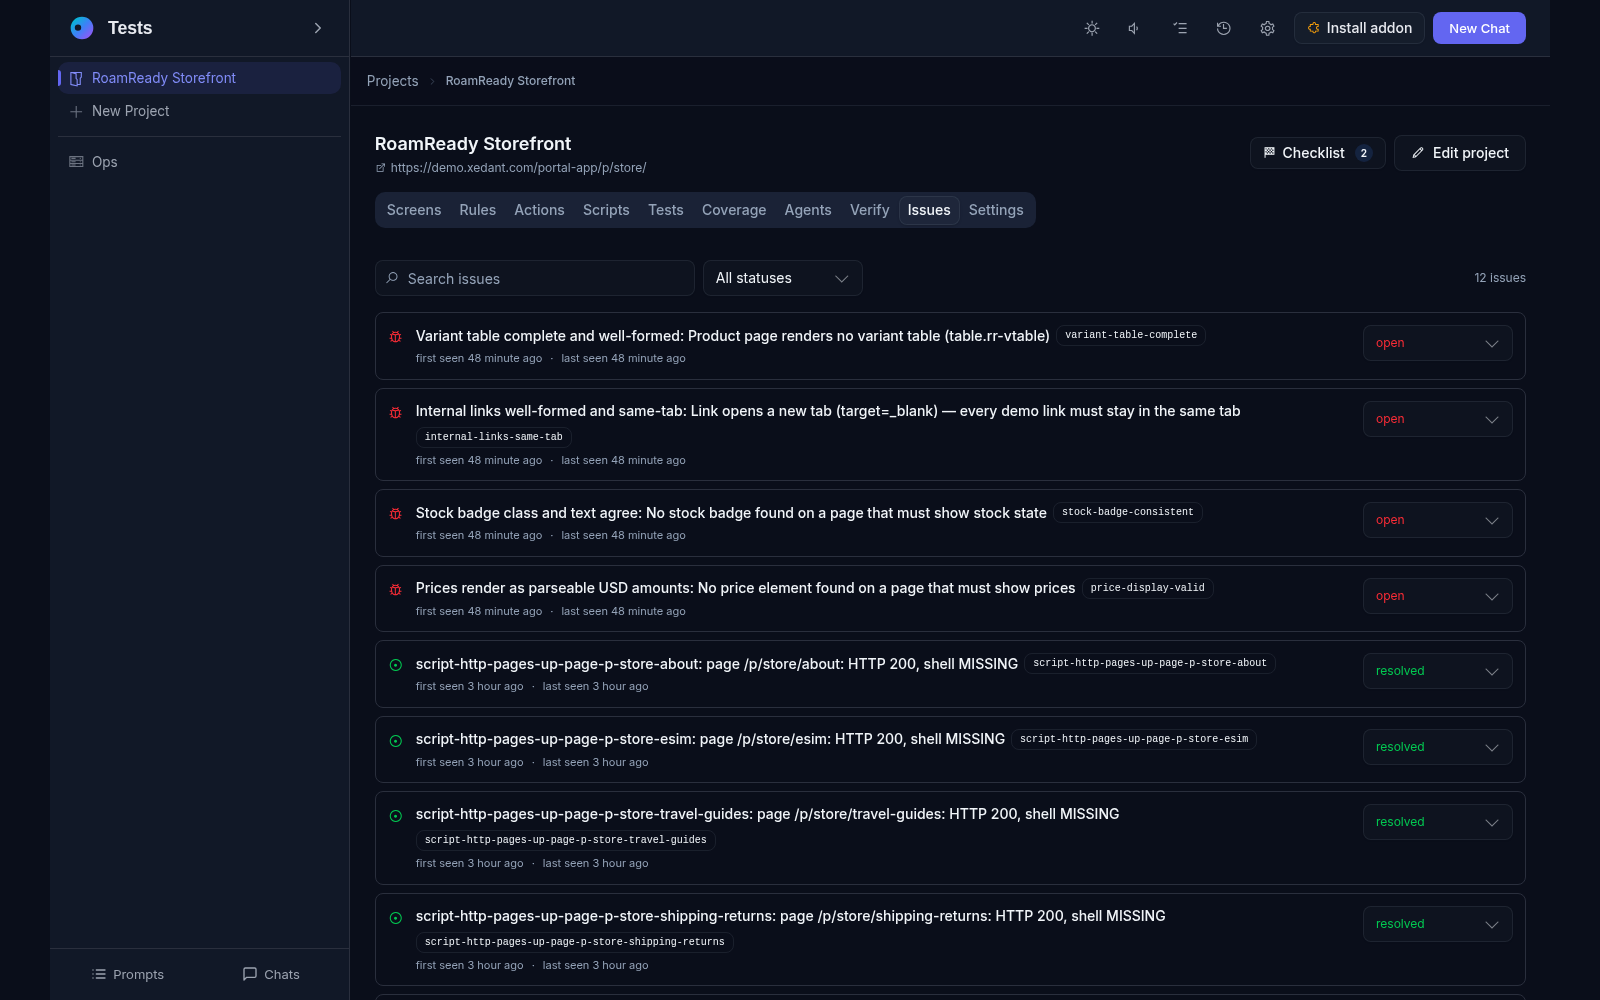The width and height of the screenshot is (1600, 1000).
Task: Click the New Chat button
Action: (x=1479, y=28)
